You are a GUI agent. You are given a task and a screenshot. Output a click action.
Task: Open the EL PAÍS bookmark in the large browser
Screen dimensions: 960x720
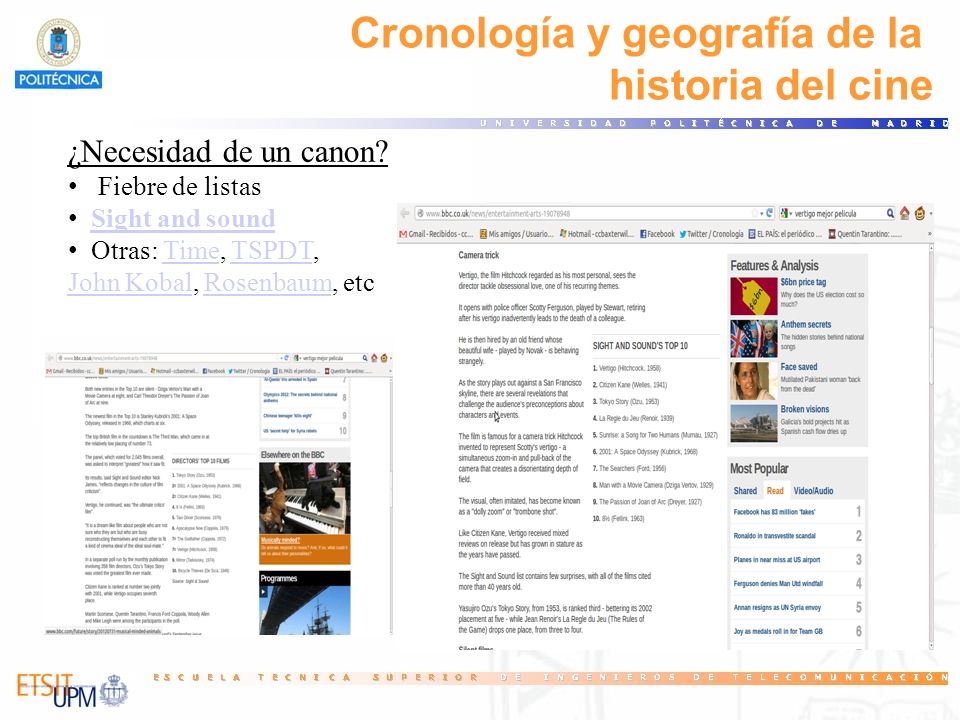coord(785,234)
